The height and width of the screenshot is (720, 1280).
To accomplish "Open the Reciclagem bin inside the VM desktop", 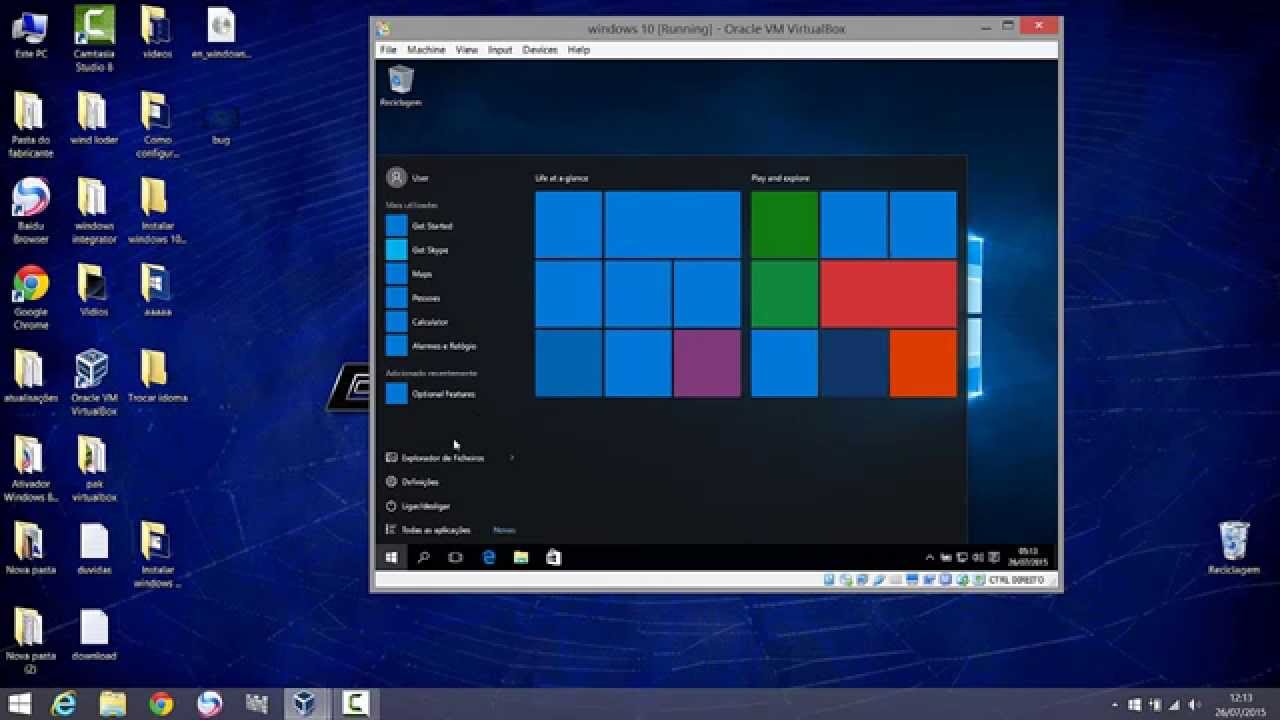I will (401, 86).
